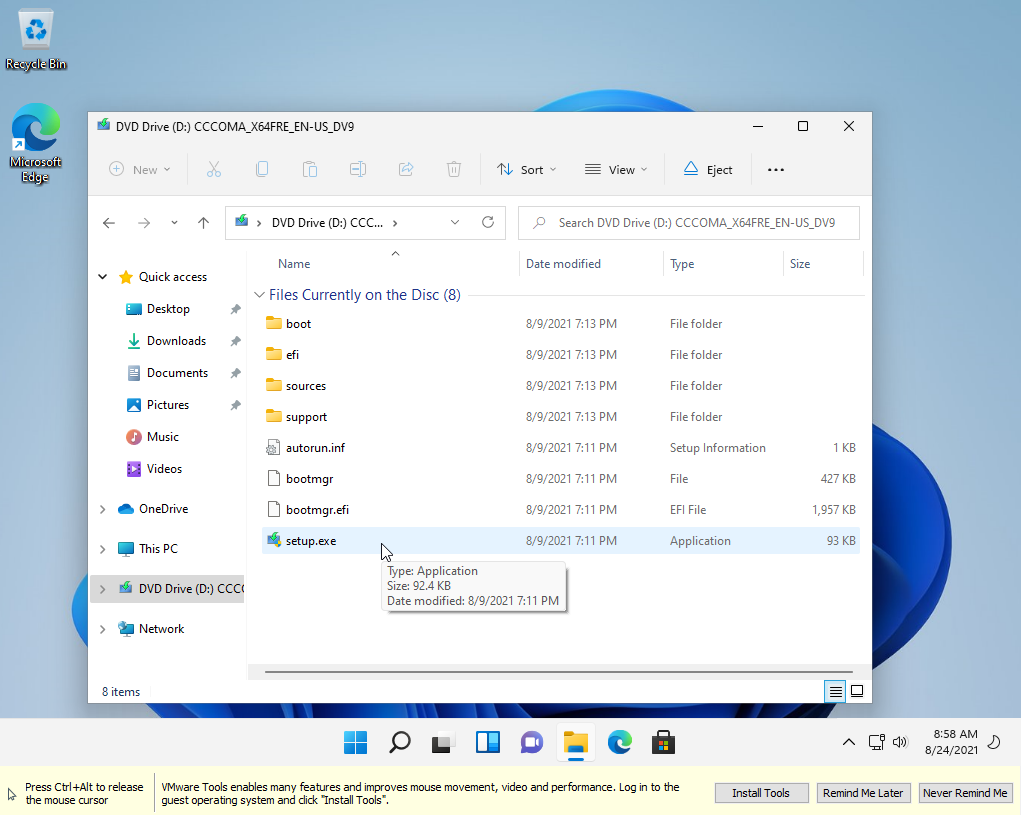Viewport: 1021px width, 815px height.
Task: Open File Explorer on taskbar
Action: click(576, 743)
